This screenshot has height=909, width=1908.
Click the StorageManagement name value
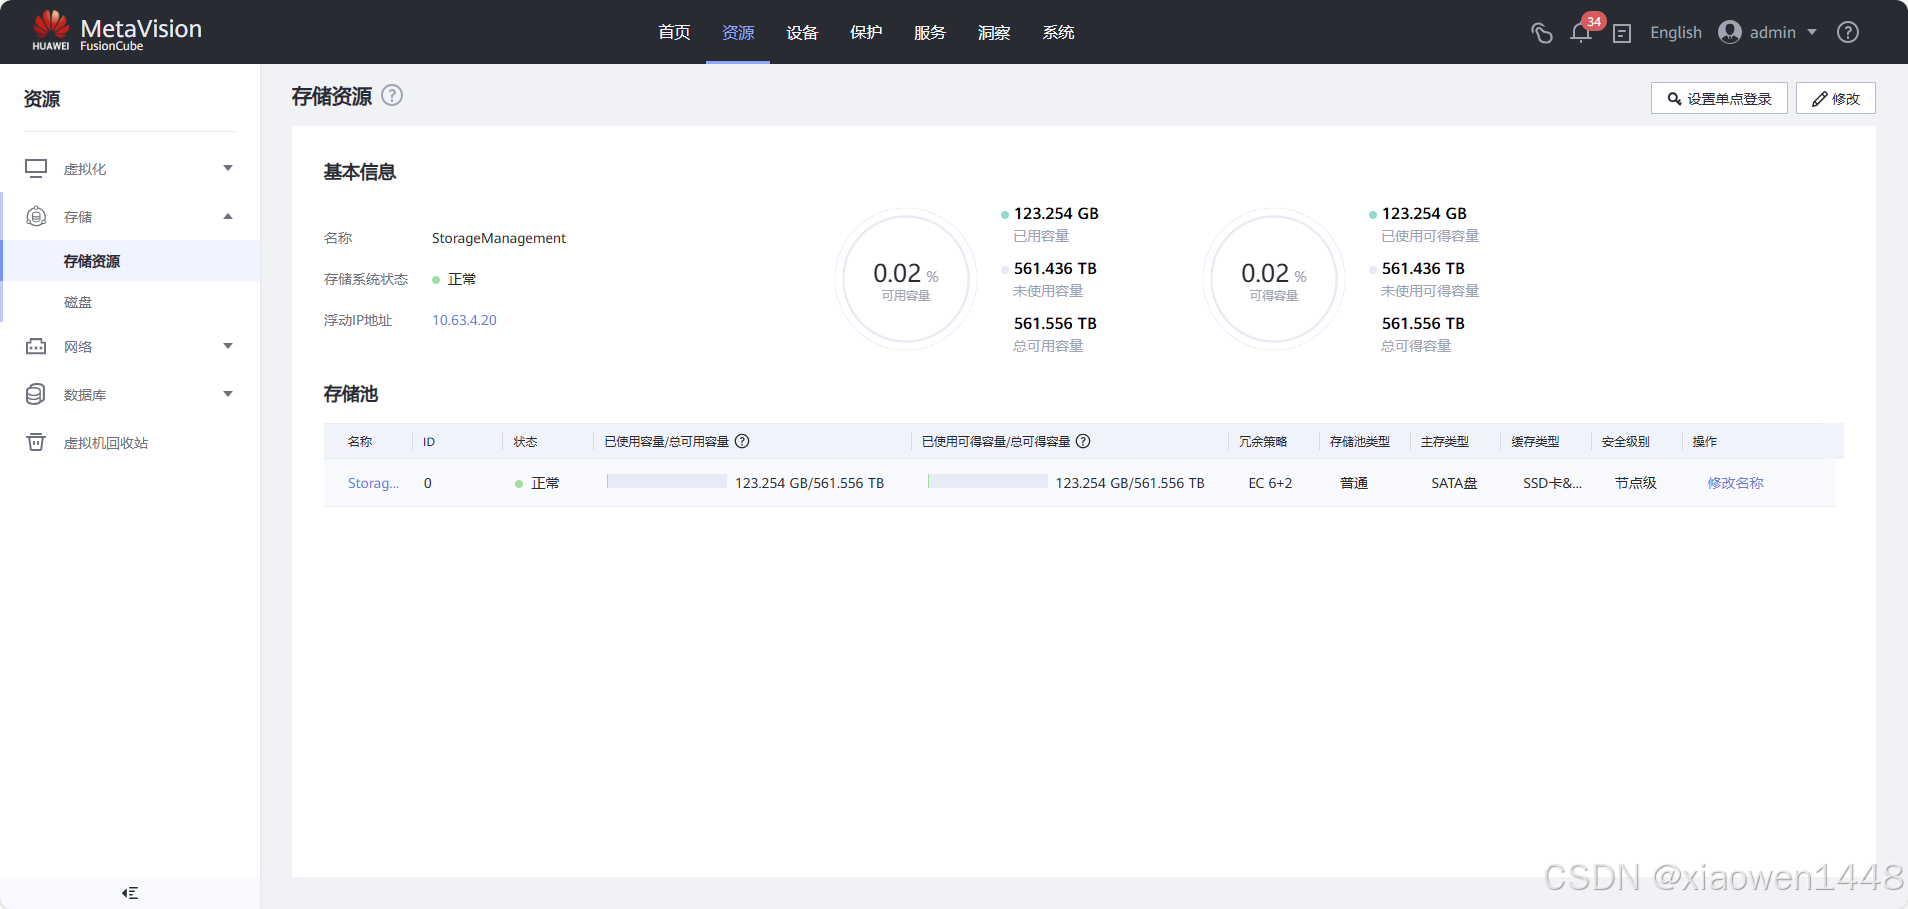[x=499, y=238]
